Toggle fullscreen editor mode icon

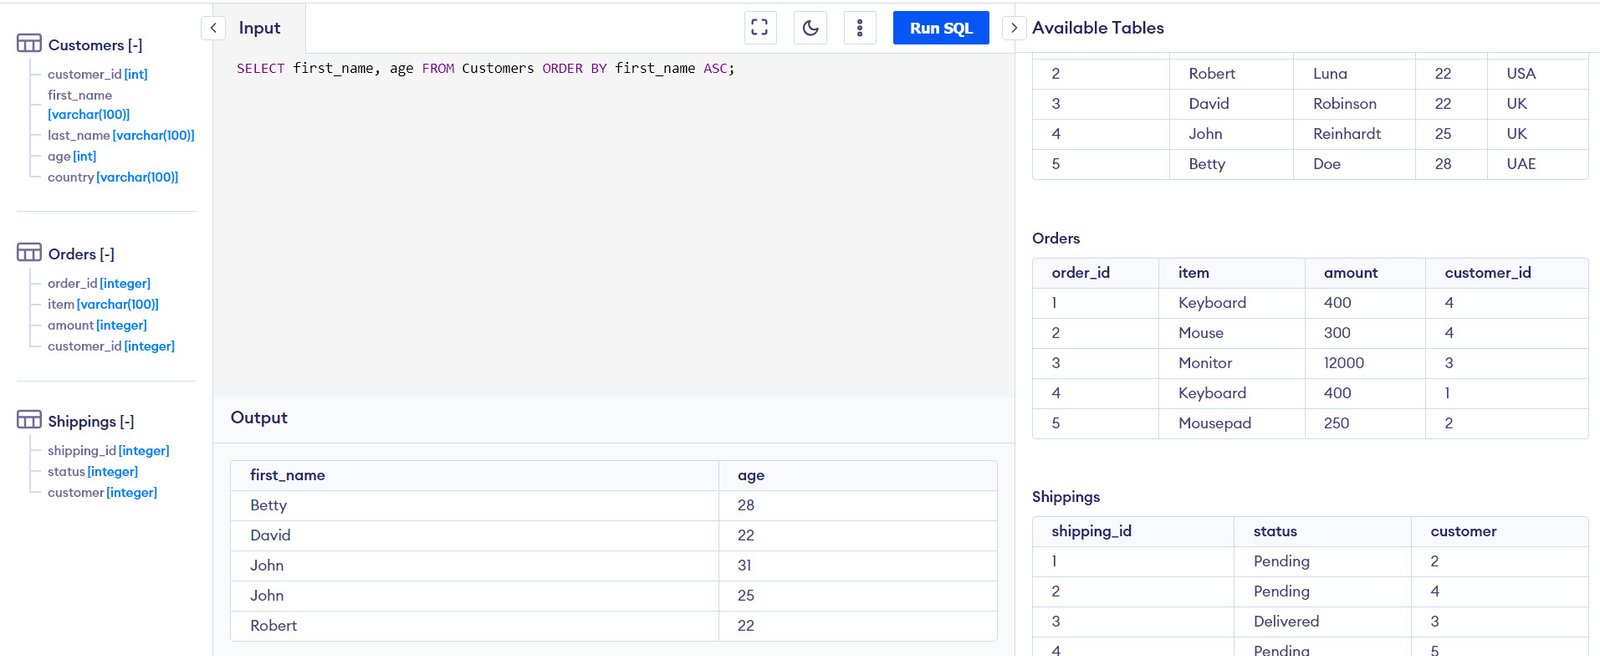click(x=760, y=28)
